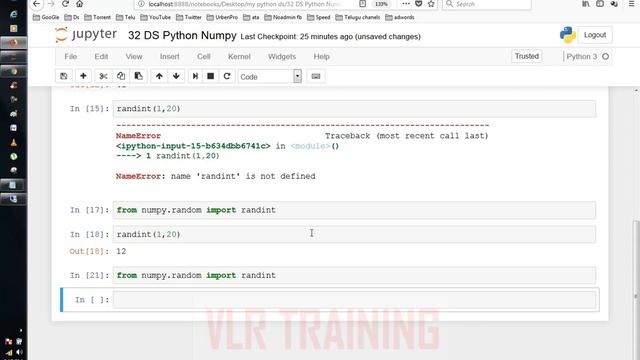Open the Help menu
640x360 pixels.
[322, 57]
